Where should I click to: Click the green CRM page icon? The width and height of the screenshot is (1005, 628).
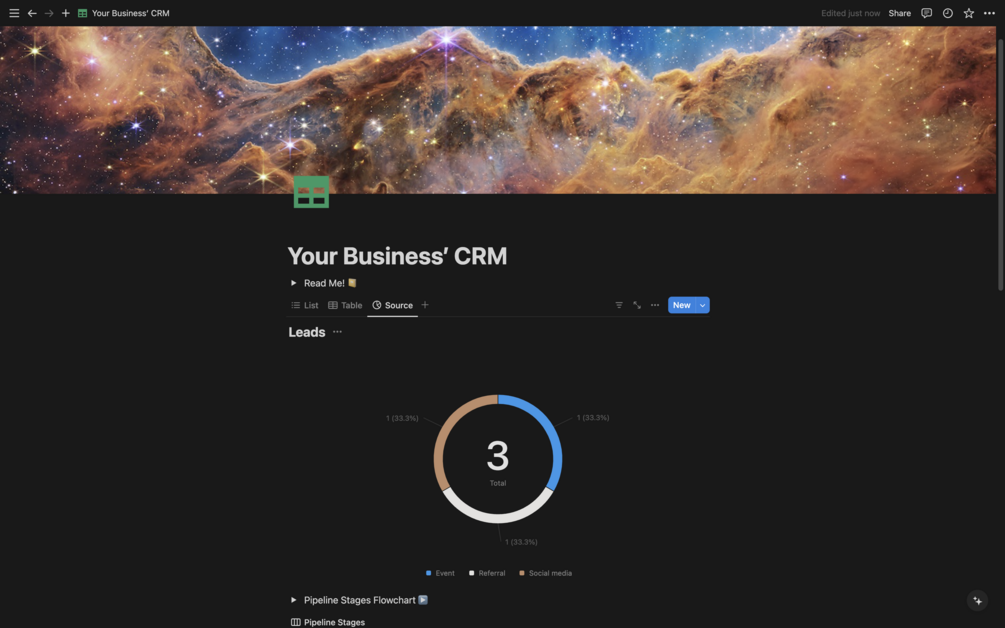pyautogui.click(x=311, y=192)
